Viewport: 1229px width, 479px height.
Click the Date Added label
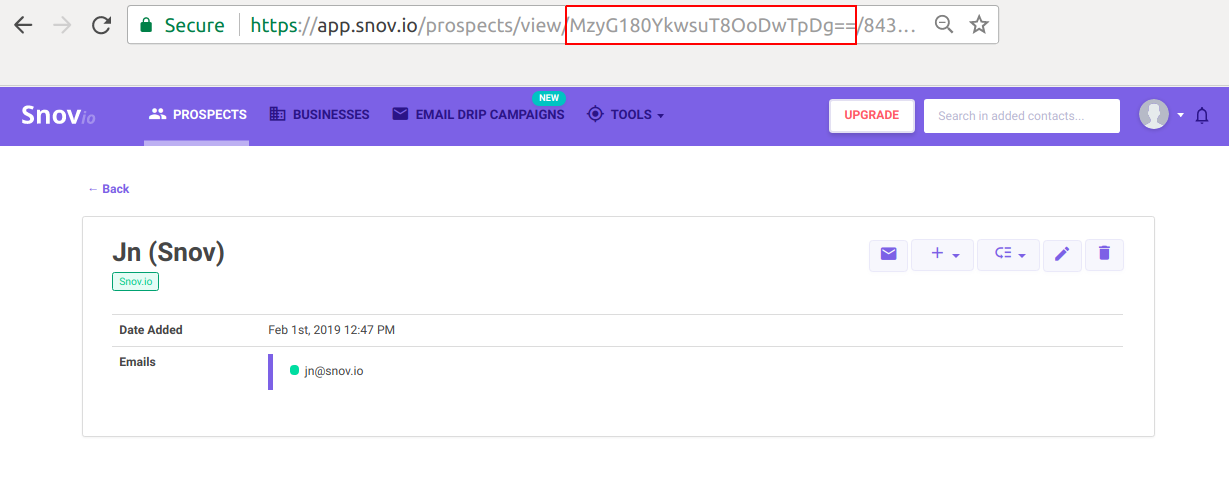151,330
